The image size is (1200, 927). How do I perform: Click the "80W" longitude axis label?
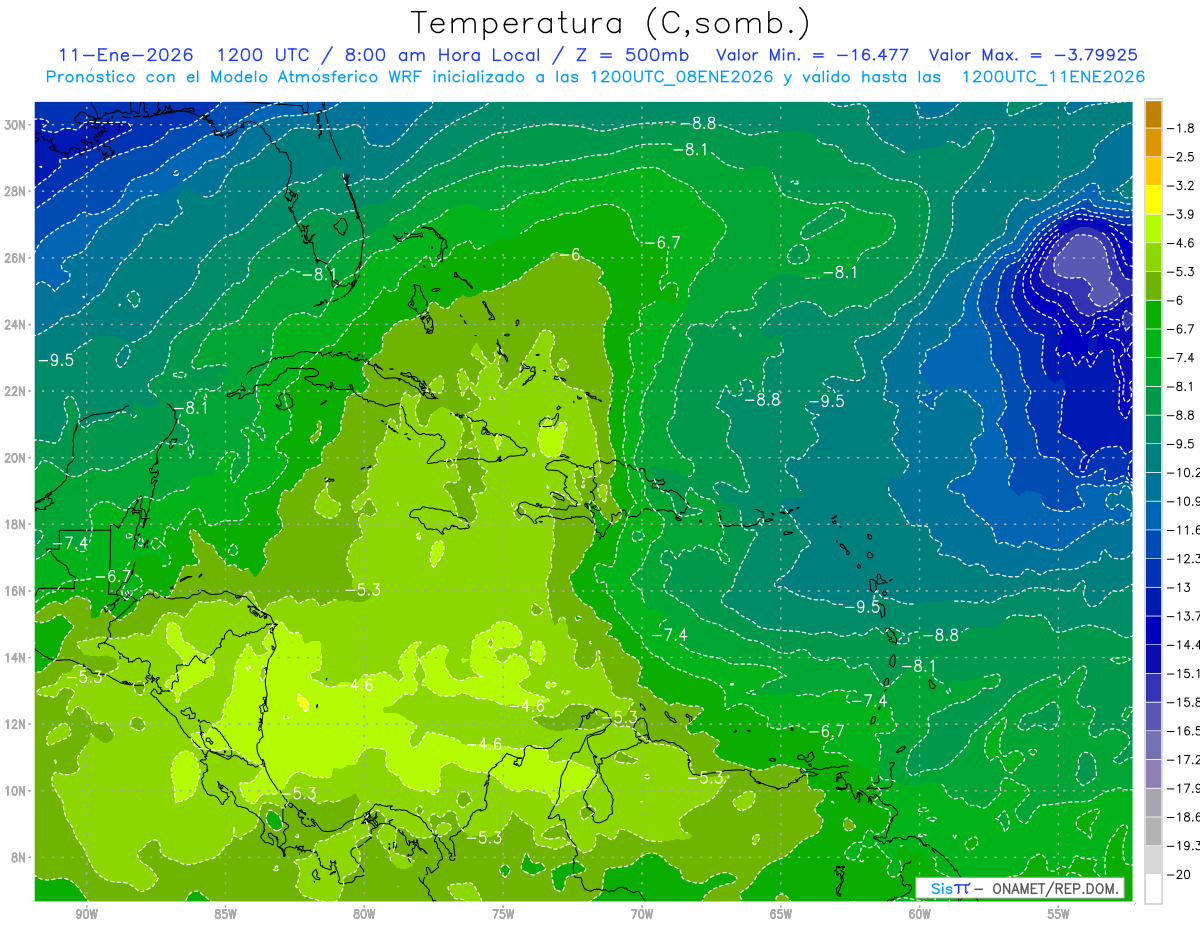pos(364,914)
